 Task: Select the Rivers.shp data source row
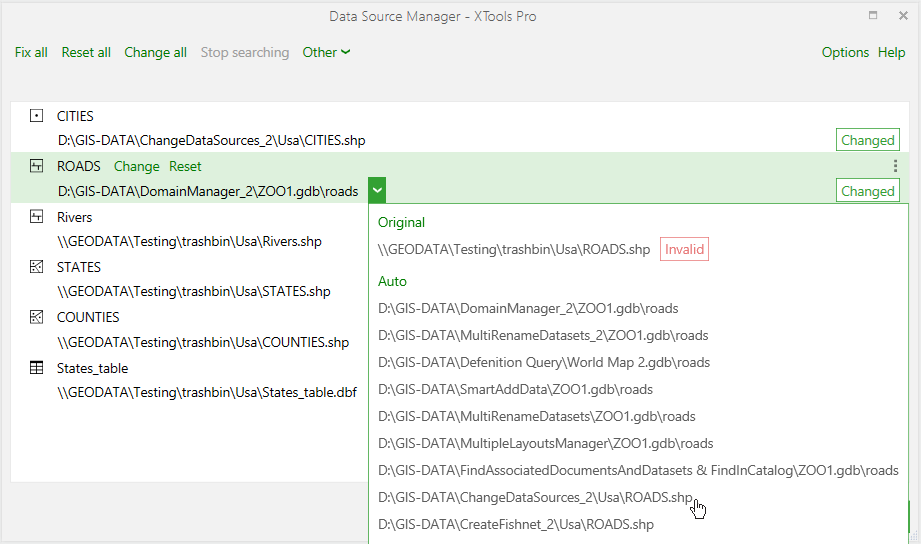point(189,229)
